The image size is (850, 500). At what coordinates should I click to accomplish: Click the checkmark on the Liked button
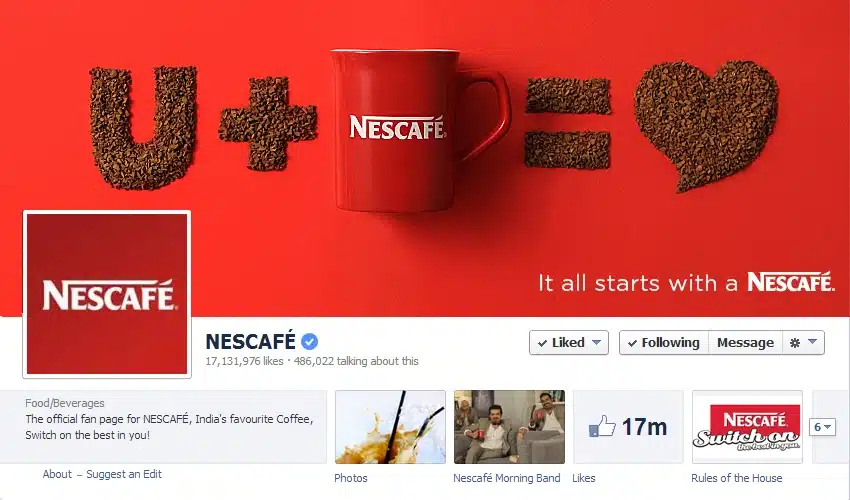[542, 343]
